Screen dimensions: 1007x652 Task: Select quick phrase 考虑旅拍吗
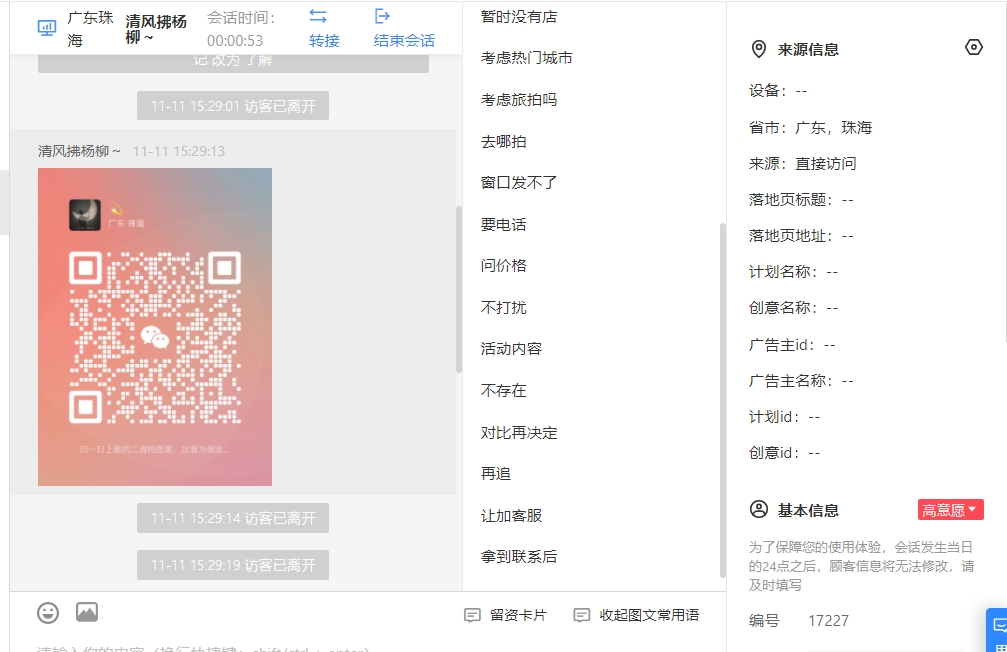point(519,100)
